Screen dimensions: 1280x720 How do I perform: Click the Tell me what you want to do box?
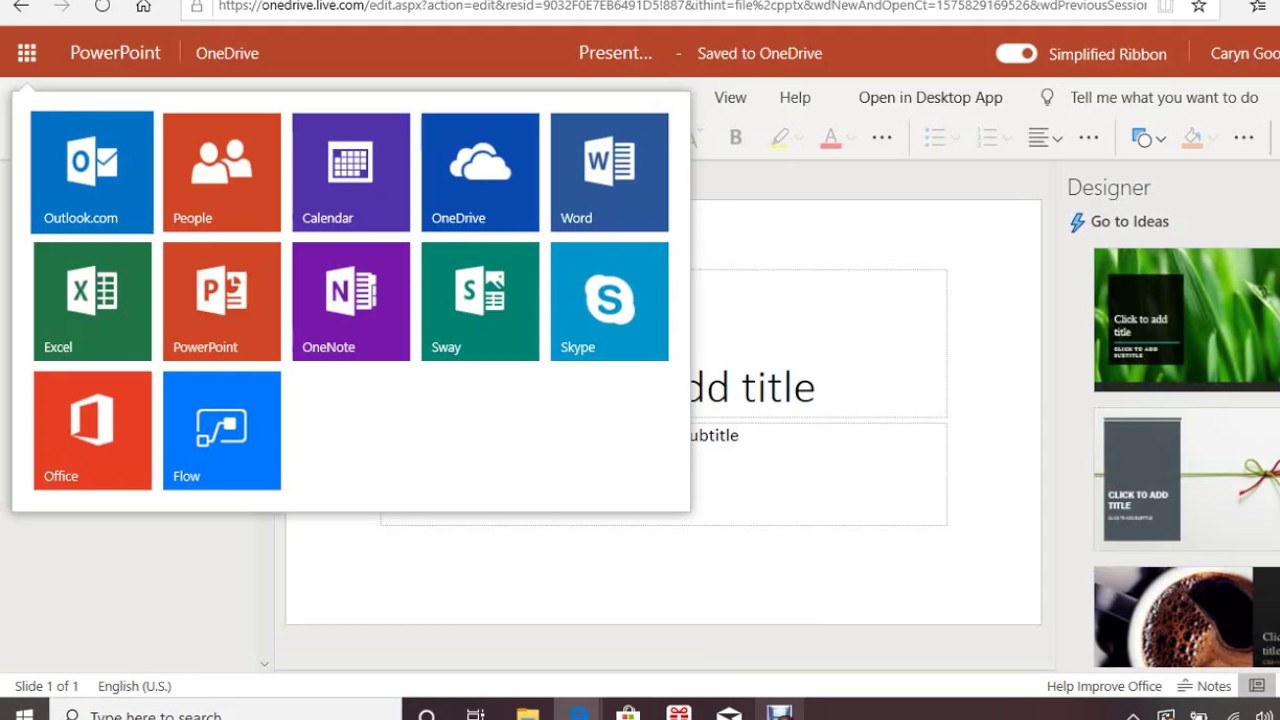1164,97
